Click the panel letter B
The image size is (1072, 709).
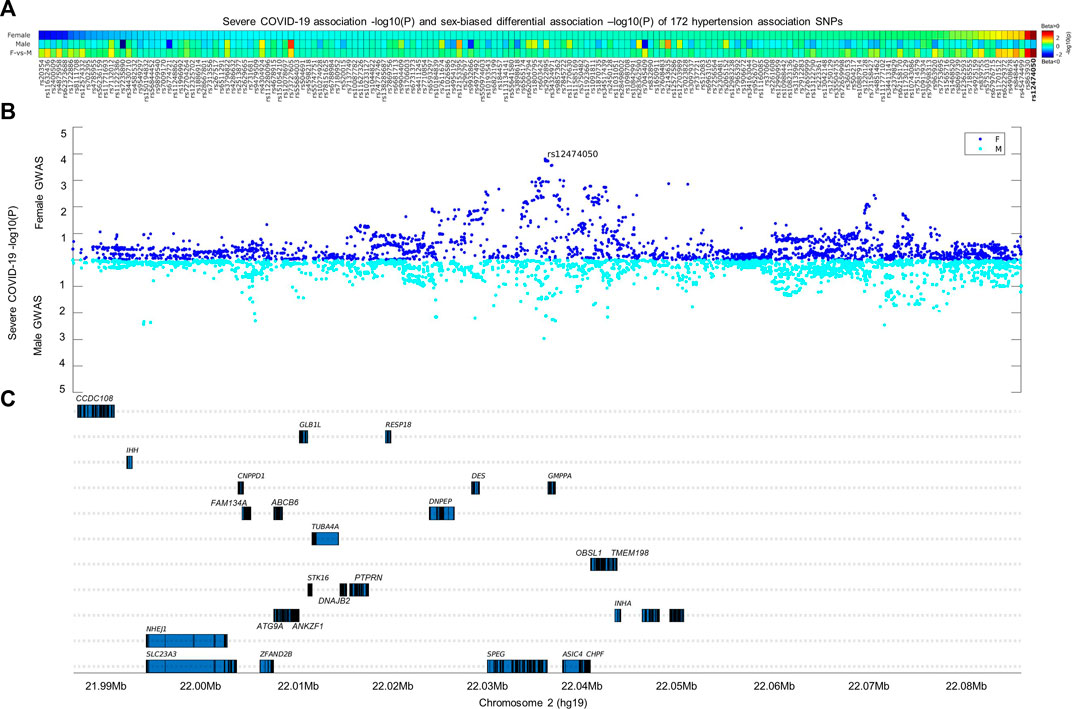pyautogui.click(x=8, y=112)
